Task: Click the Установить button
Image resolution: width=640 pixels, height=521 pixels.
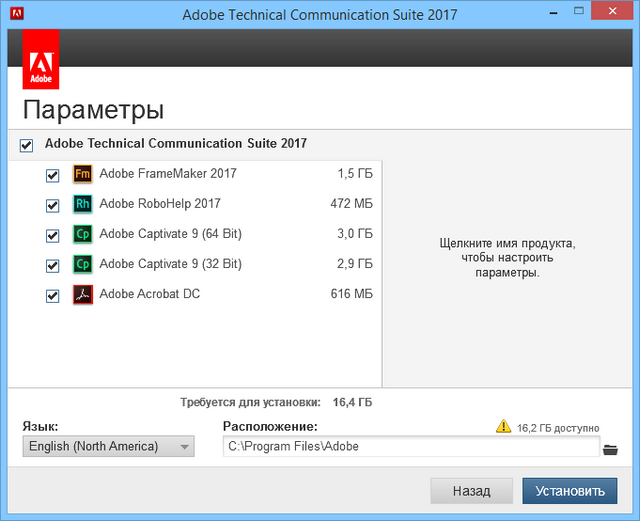Action: coord(569,491)
